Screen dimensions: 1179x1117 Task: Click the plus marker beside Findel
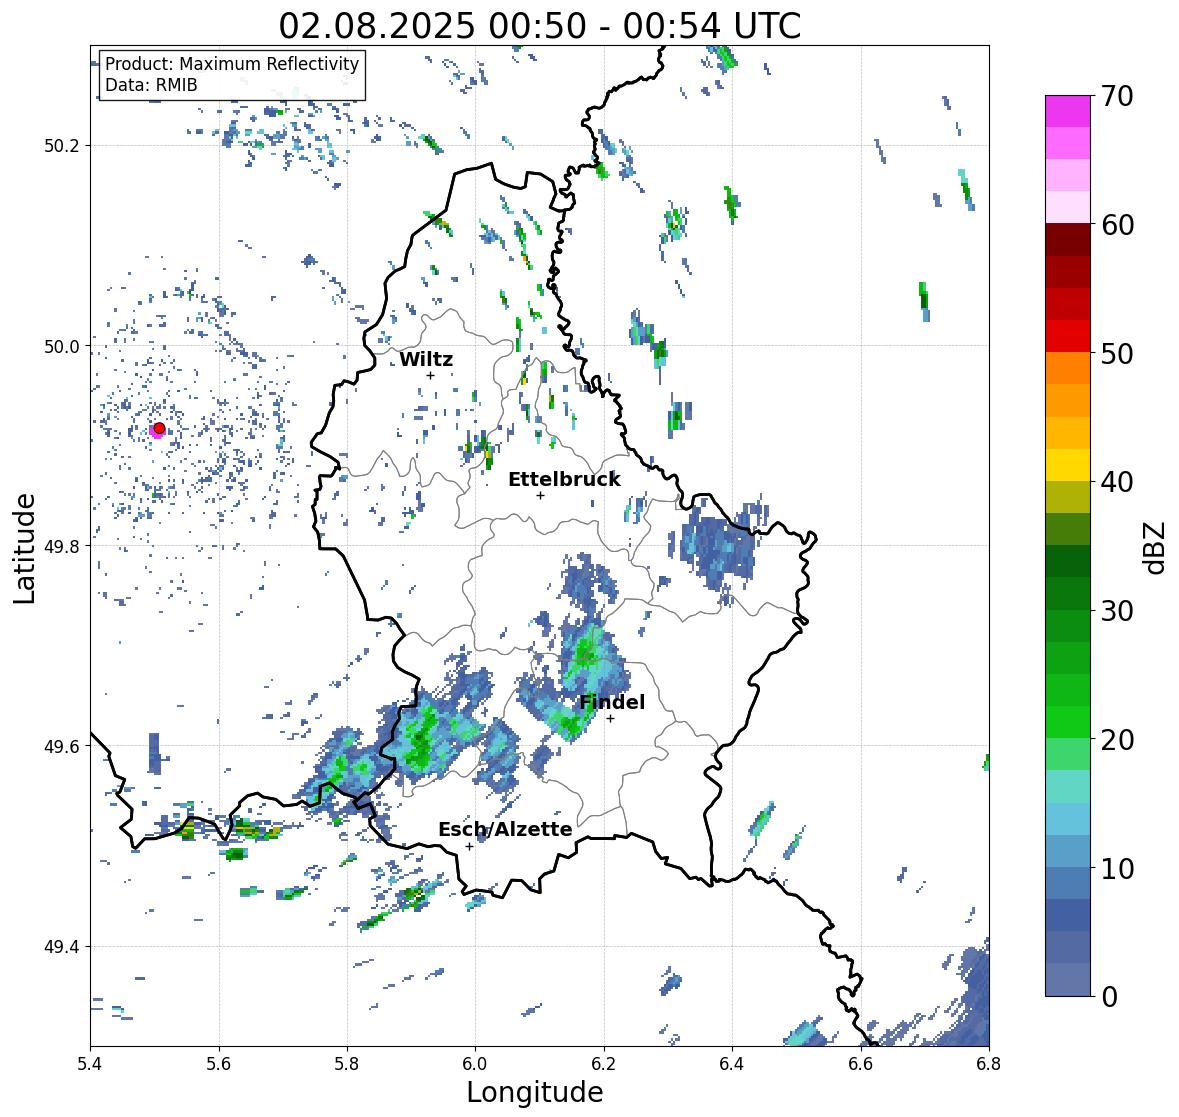pyautogui.click(x=611, y=719)
